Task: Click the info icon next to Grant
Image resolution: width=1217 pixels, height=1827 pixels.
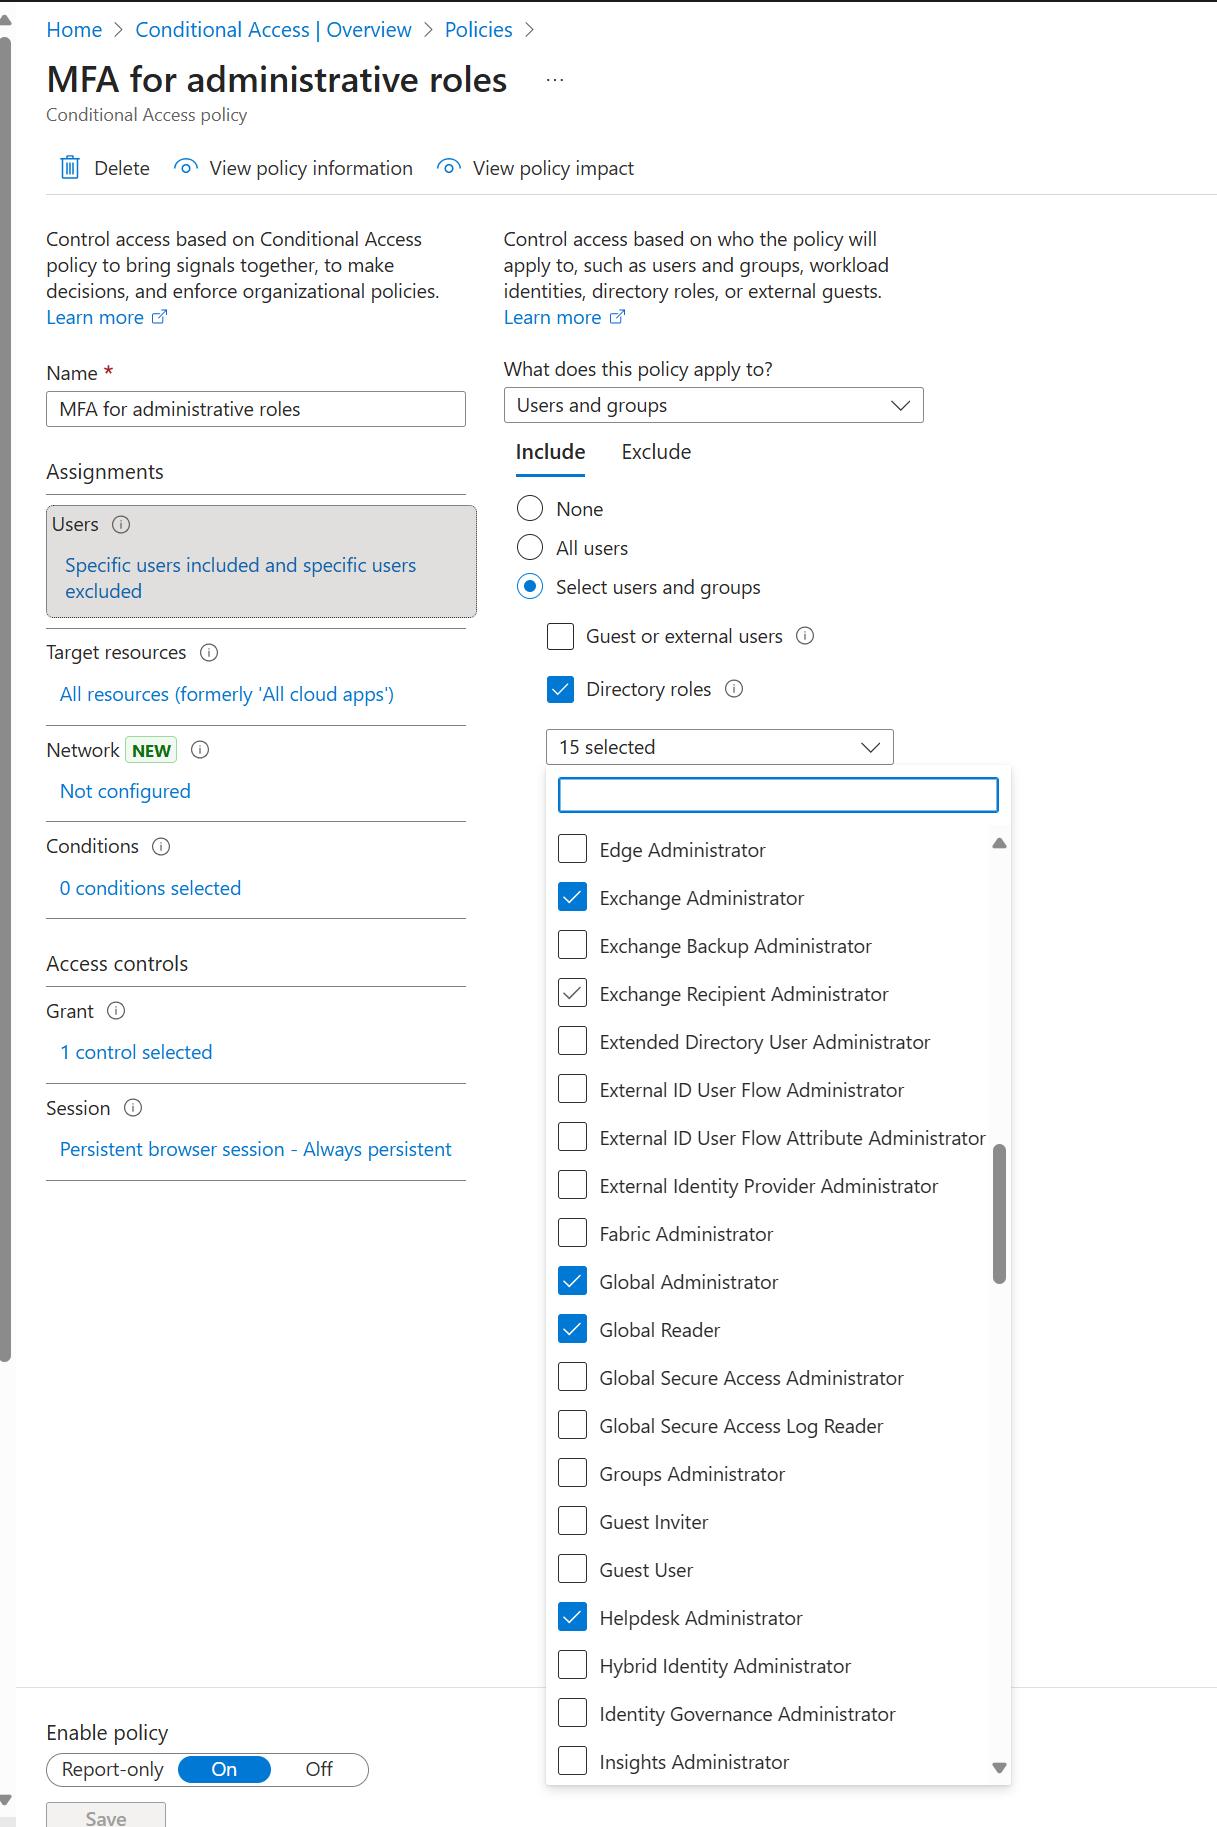Action: pos(116,1010)
